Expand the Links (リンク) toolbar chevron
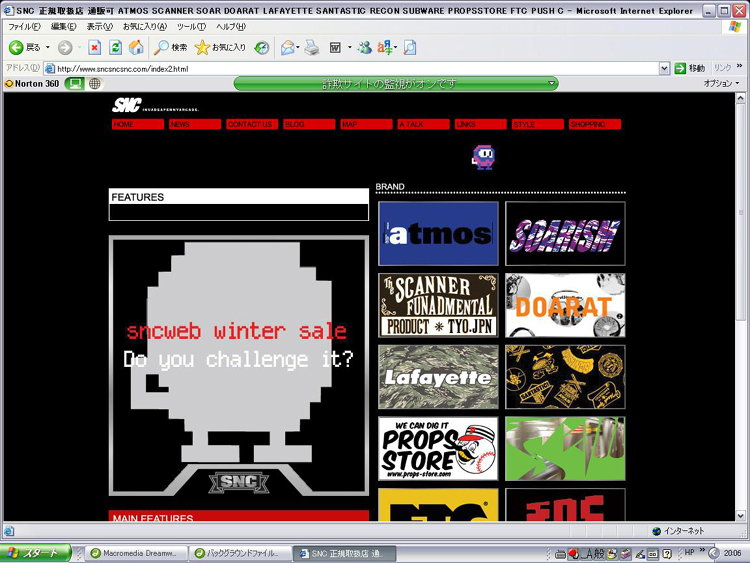750x563 pixels. click(x=739, y=66)
